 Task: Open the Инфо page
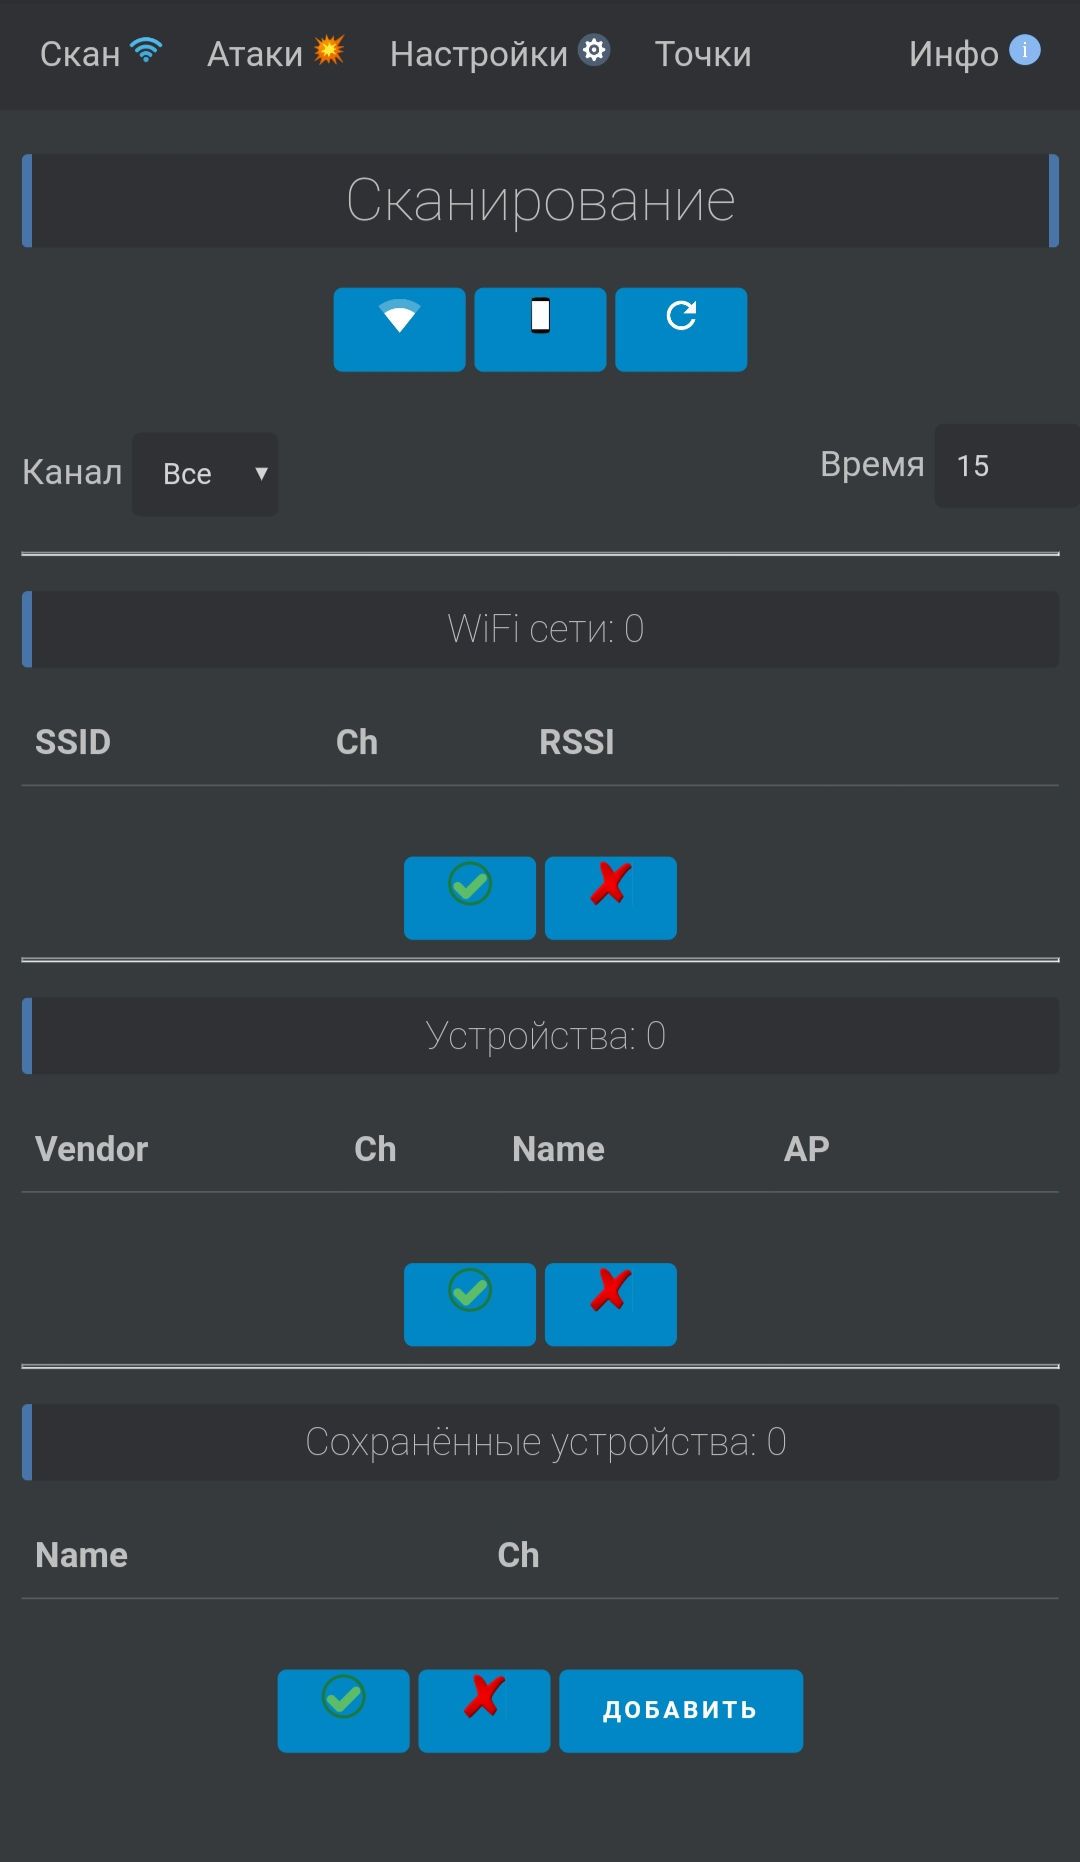point(973,54)
